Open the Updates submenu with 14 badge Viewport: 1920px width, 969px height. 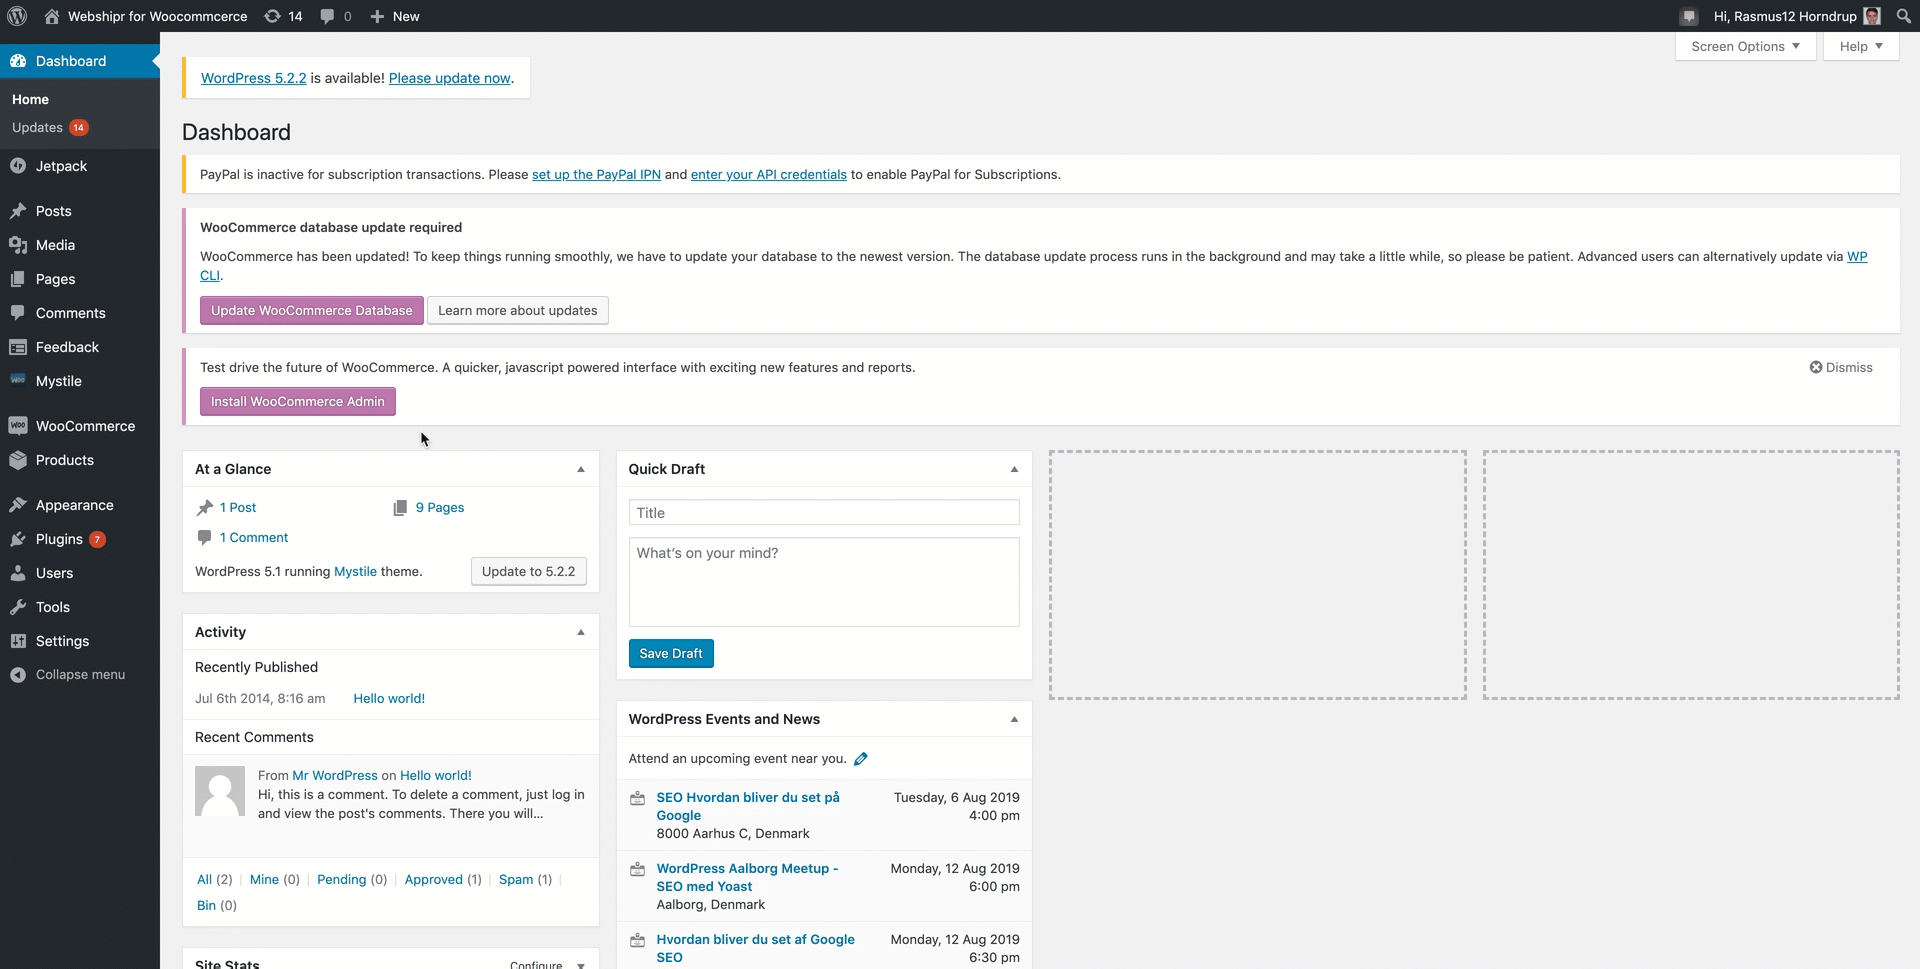click(50, 127)
